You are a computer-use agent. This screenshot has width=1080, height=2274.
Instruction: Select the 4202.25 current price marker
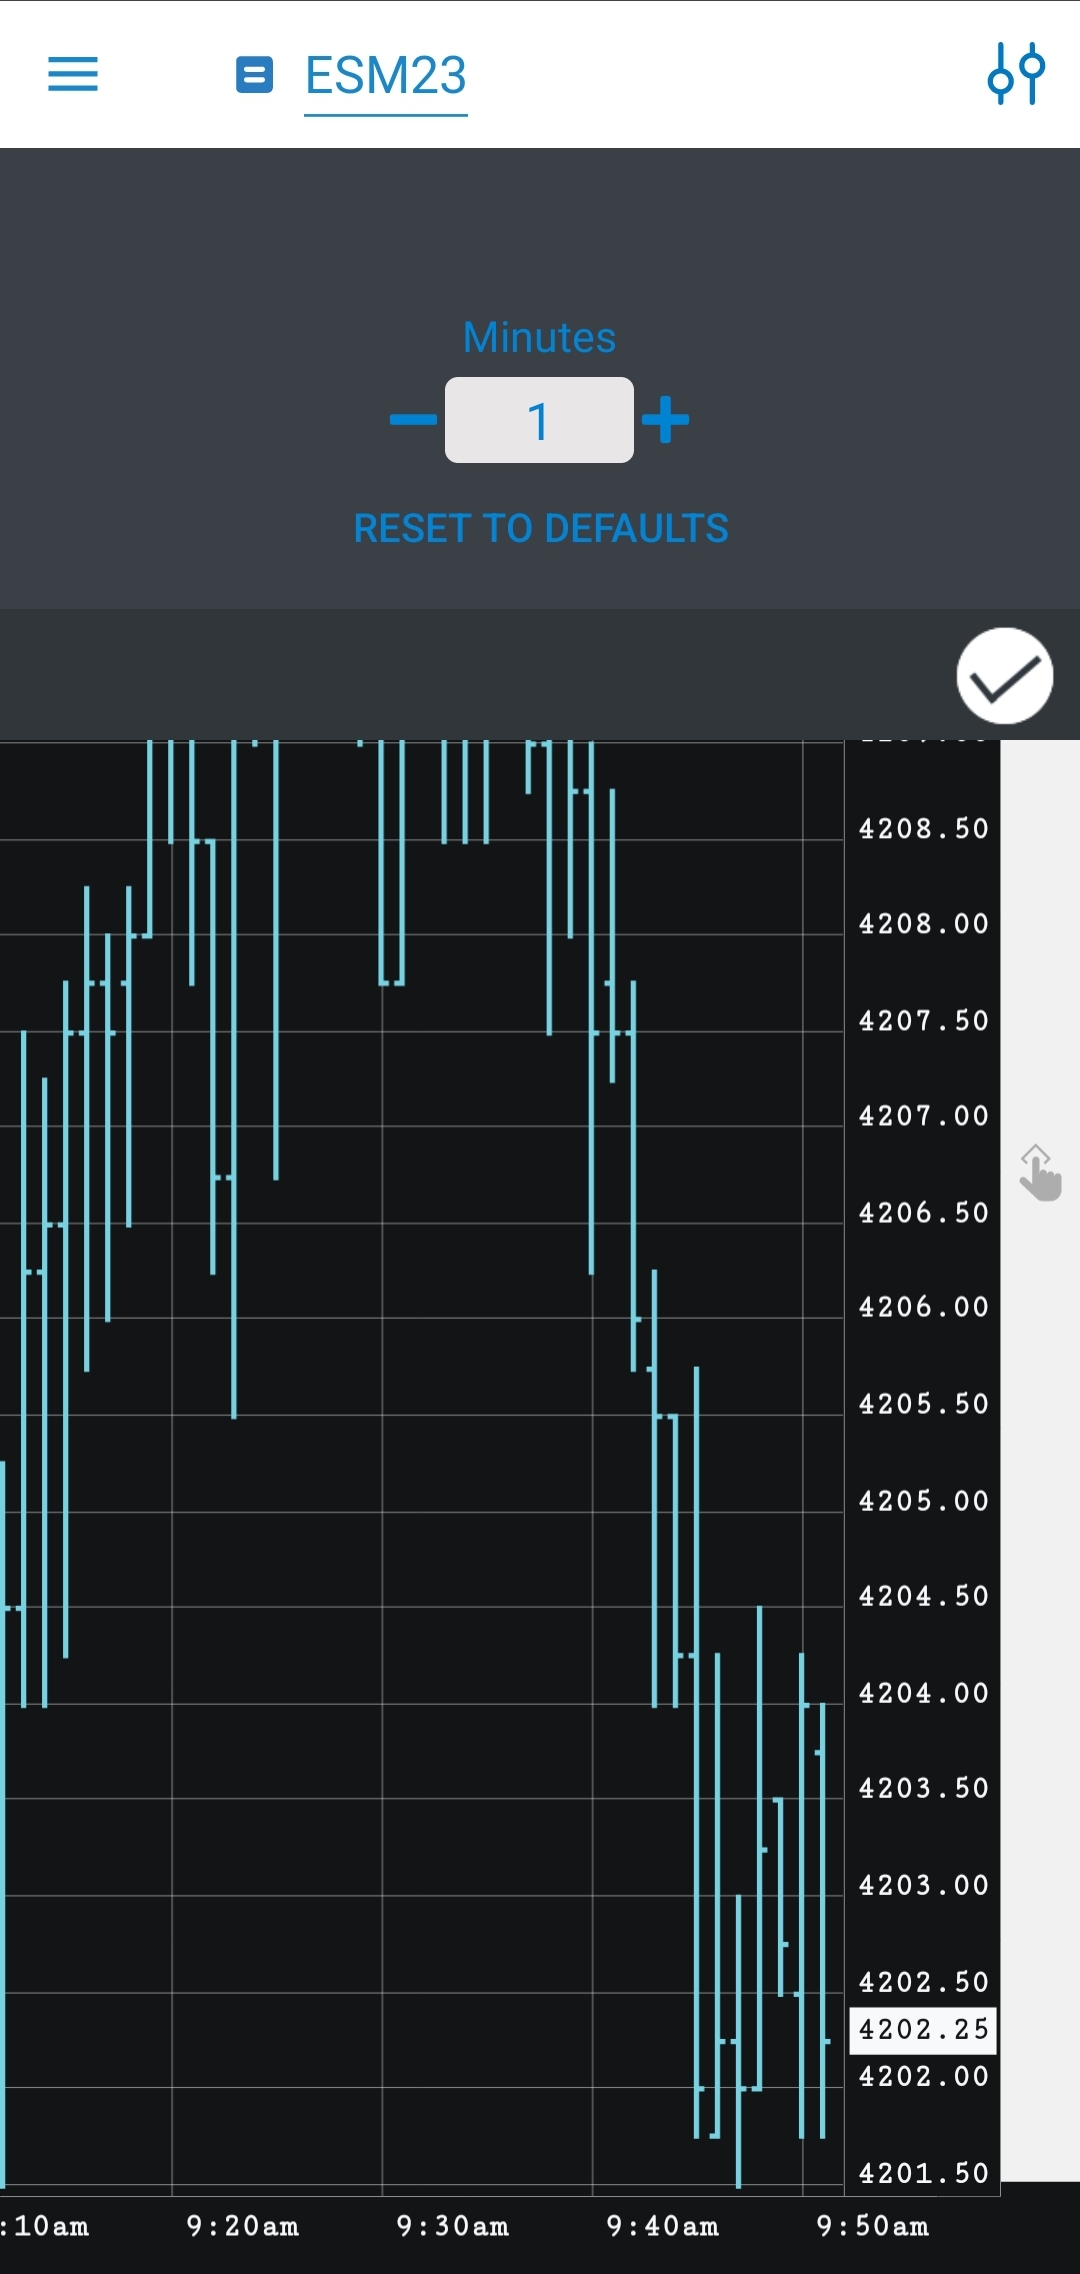pos(923,2029)
